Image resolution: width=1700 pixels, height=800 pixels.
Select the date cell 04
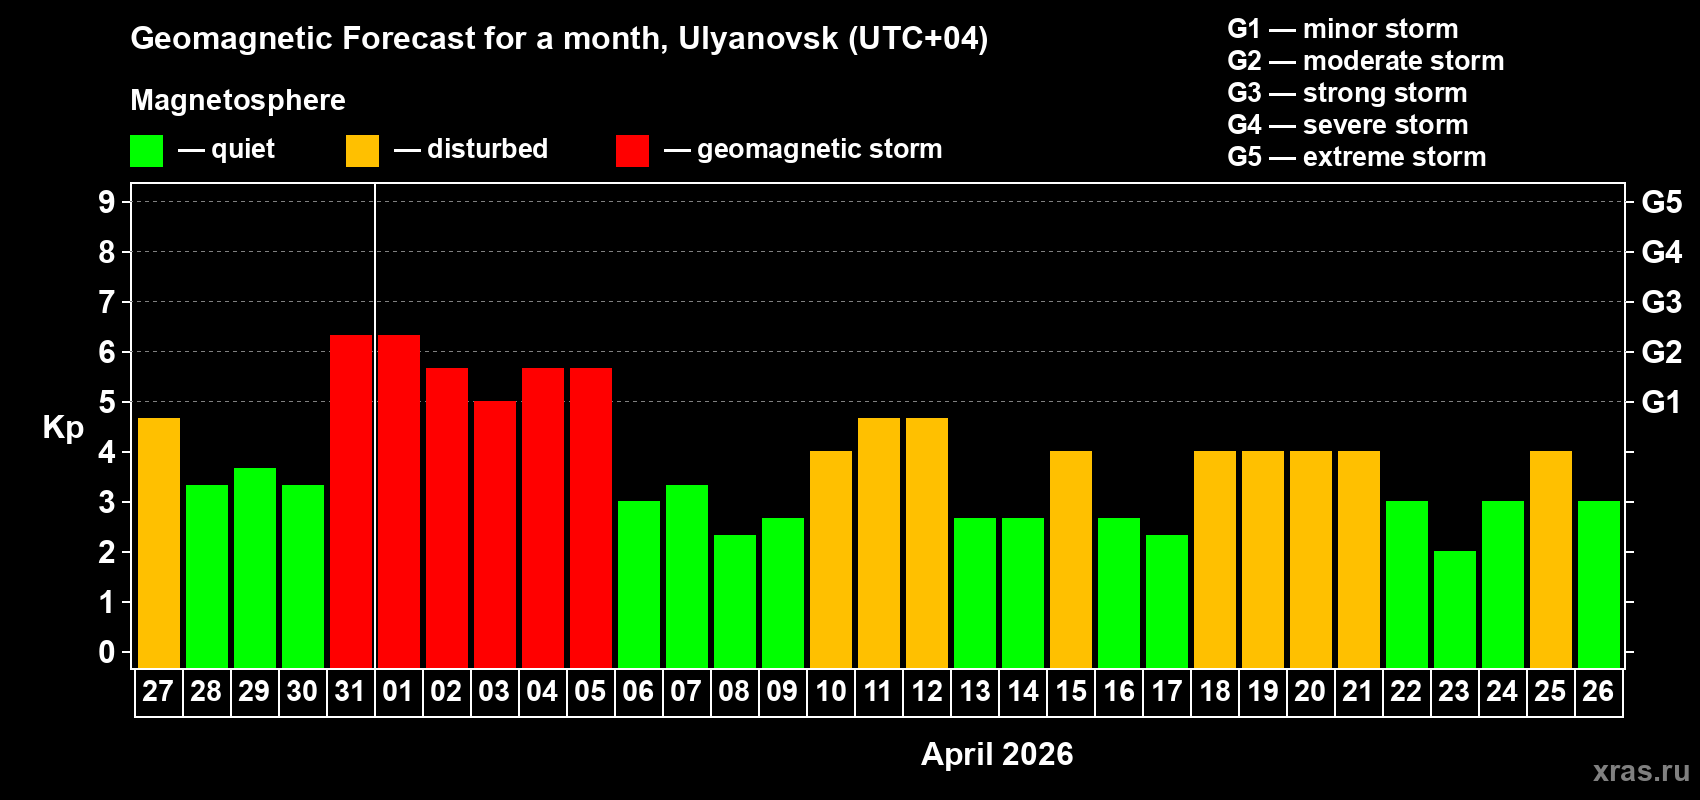click(x=542, y=692)
